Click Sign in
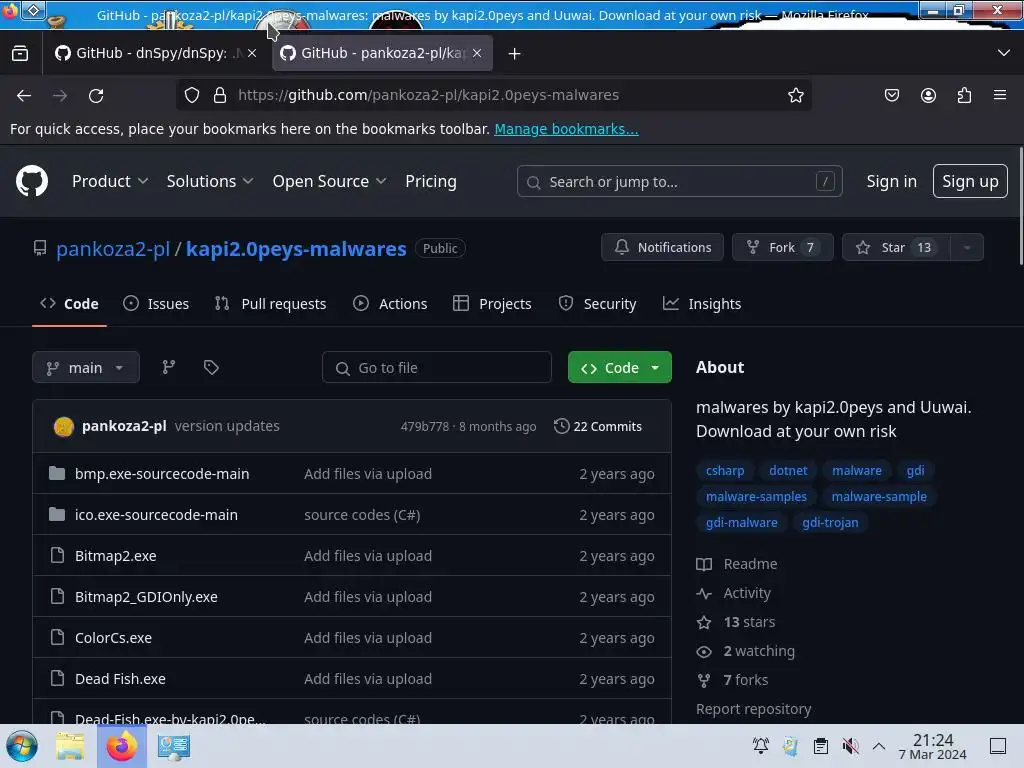Screen dimensions: 1024x768 click(x=891, y=181)
